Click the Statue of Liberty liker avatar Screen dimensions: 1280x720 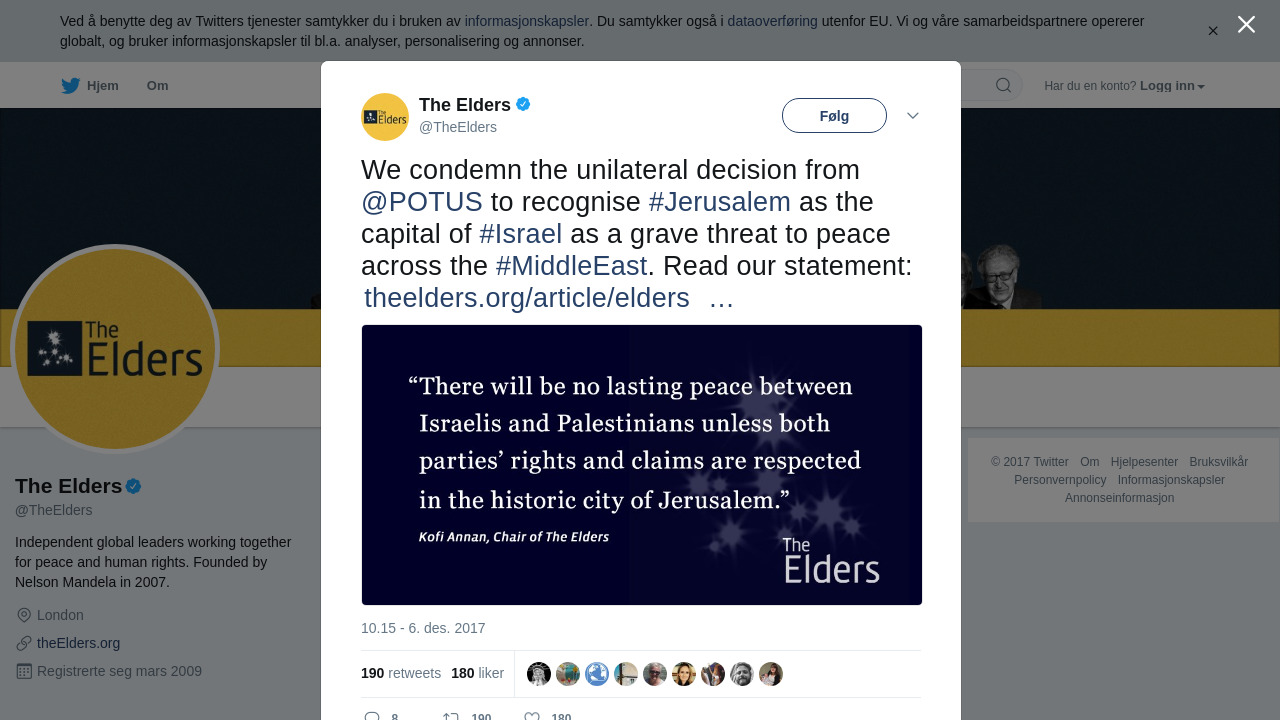pos(539,674)
